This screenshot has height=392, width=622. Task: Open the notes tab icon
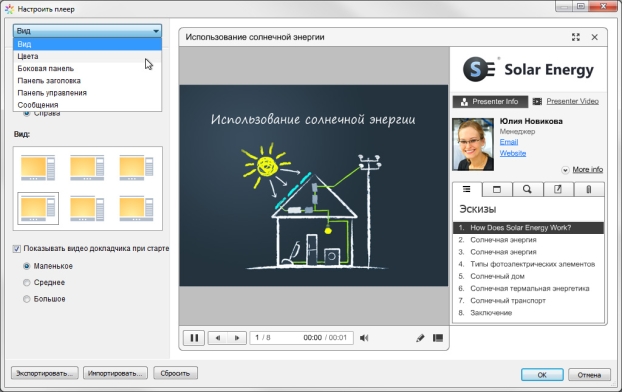point(558,189)
